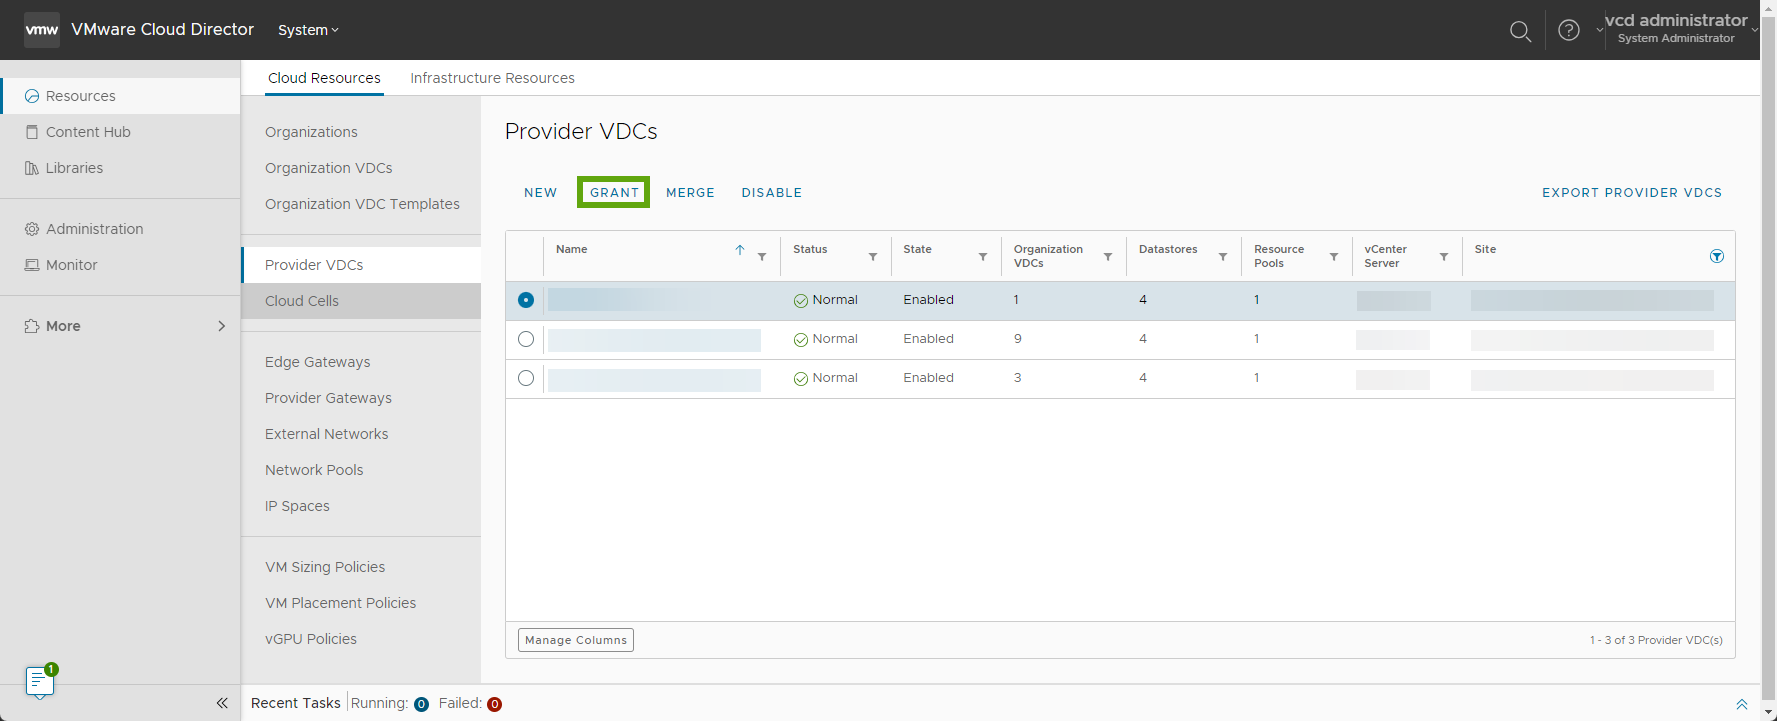This screenshot has height=721, width=1777.
Task: Click the 'Provider VDCs' page heading
Action: pyautogui.click(x=581, y=132)
